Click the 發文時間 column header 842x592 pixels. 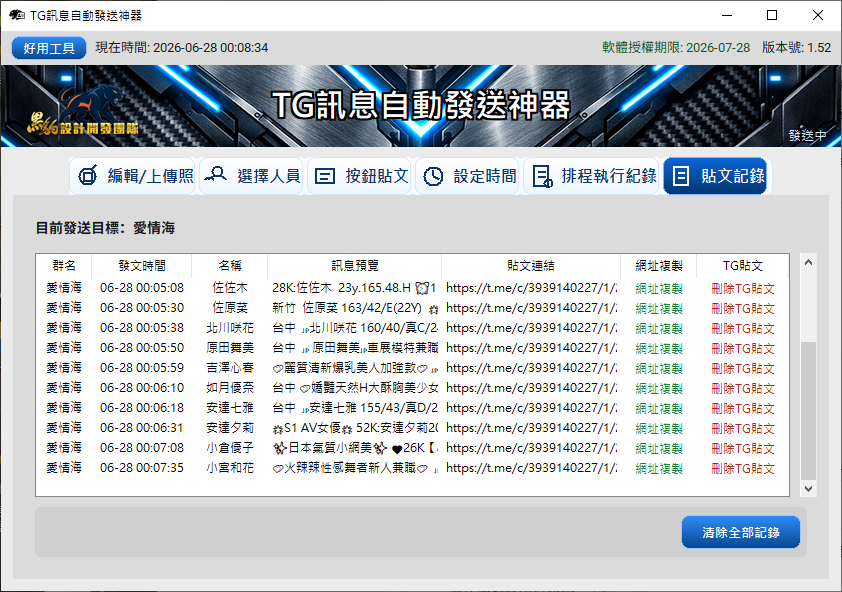142,265
